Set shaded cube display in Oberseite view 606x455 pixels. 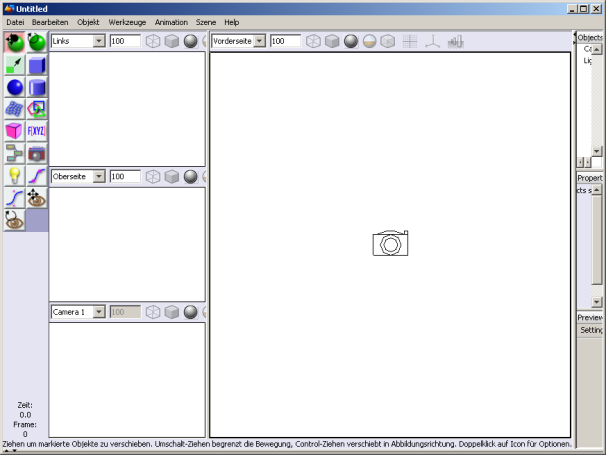click(172, 177)
